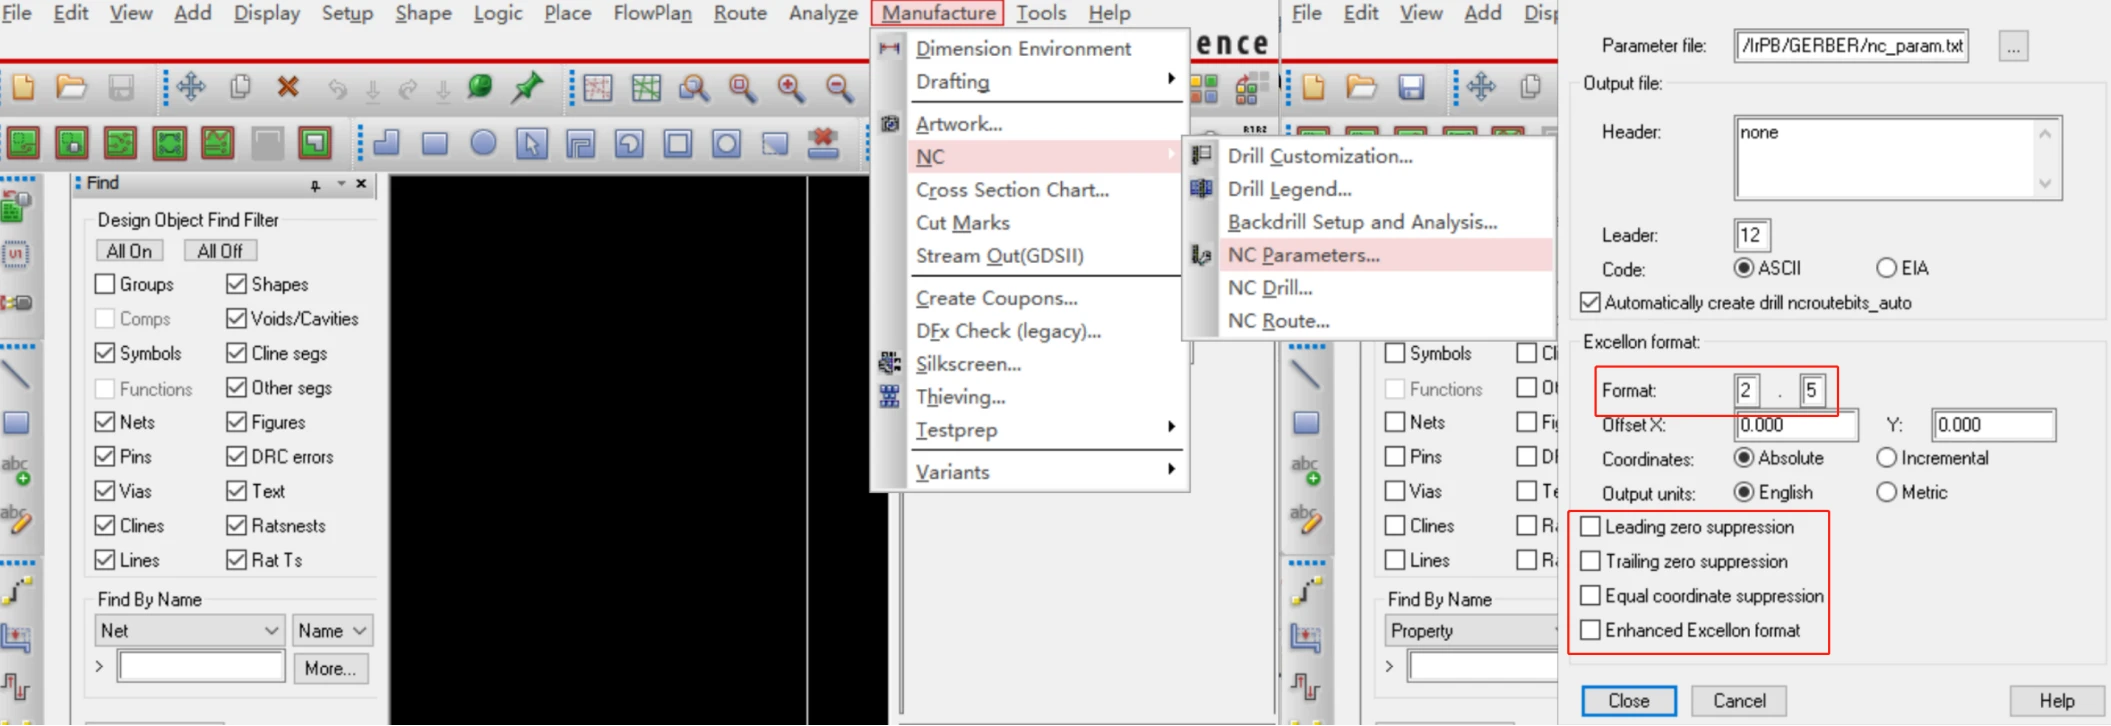Toggle the Groups checkbox in Find filter
Image resolution: width=2111 pixels, height=726 pixels.
pos(105,284)
